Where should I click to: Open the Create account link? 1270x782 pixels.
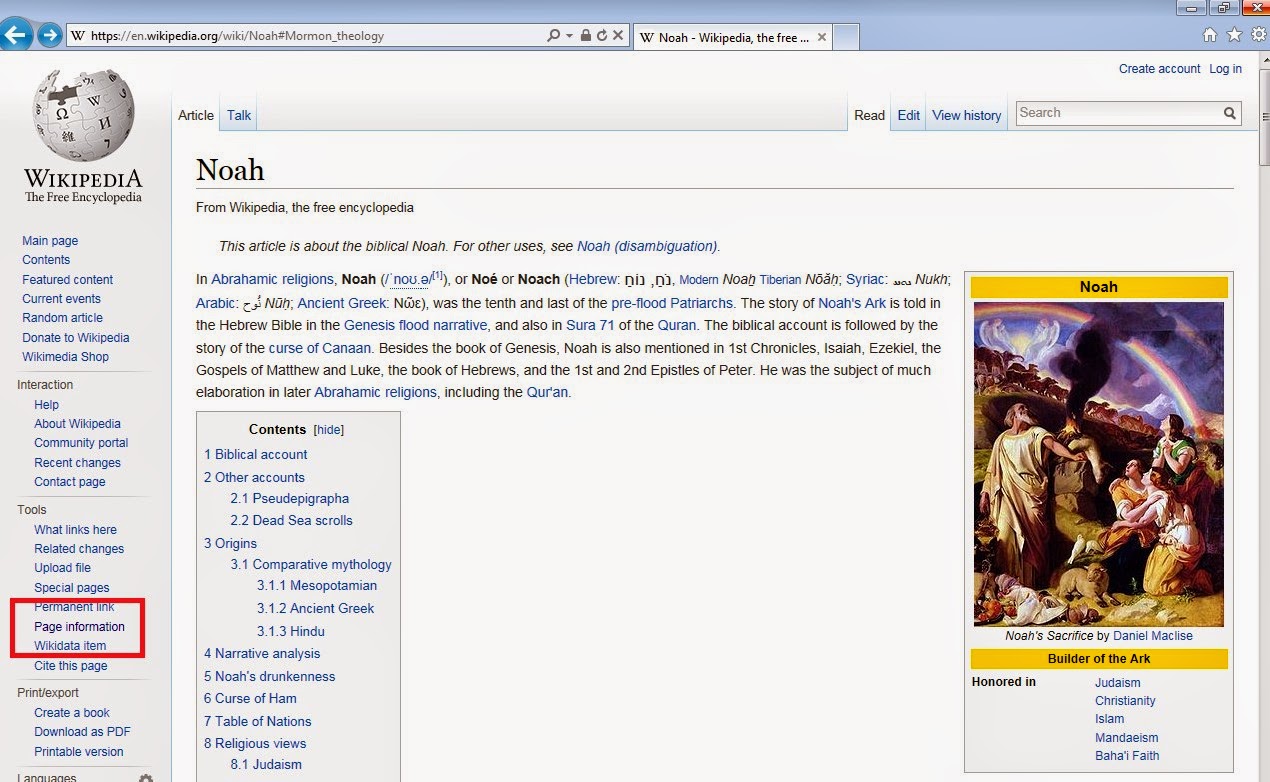(x=1159, y=68)
